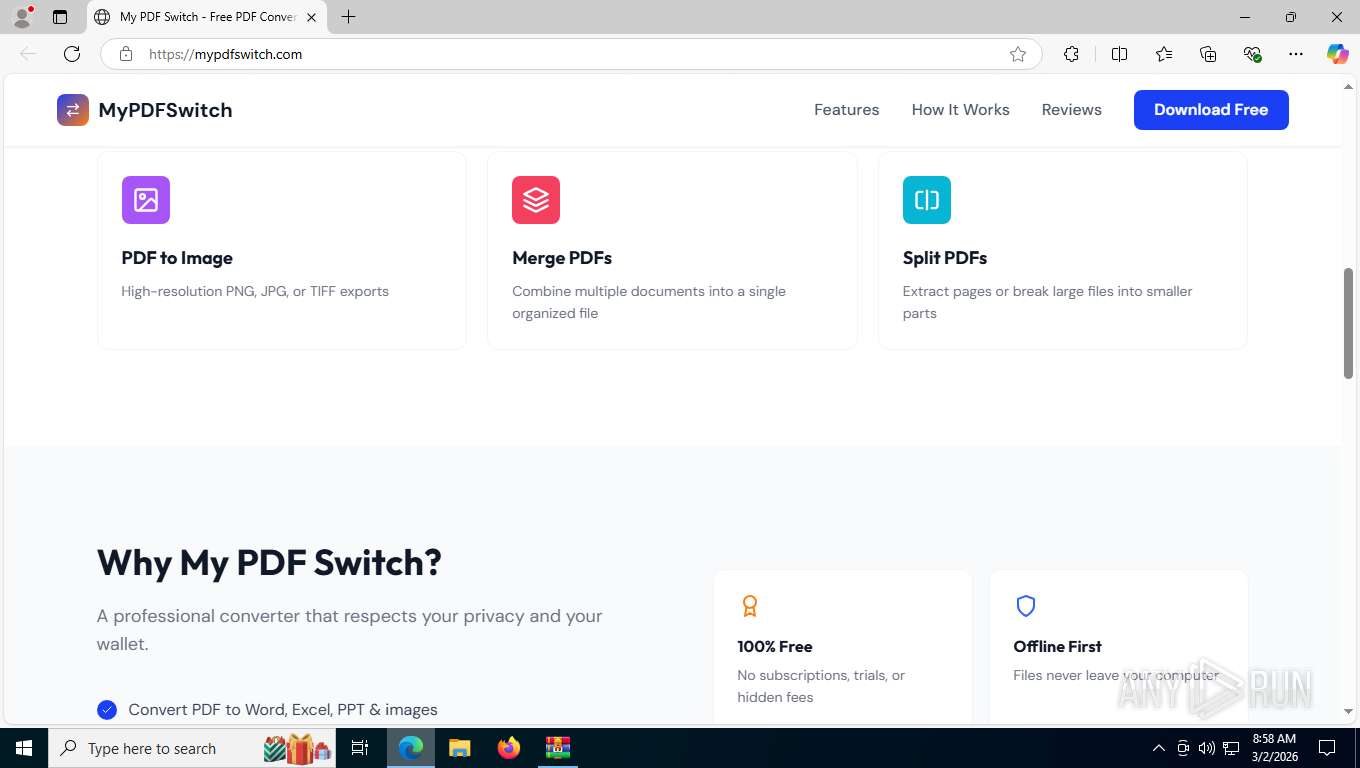Image resolution: width=1360 pixels, height=768 pixels.
Task: Click the taskbar clock showing 8:58 AM
Action: (1274, 748)
